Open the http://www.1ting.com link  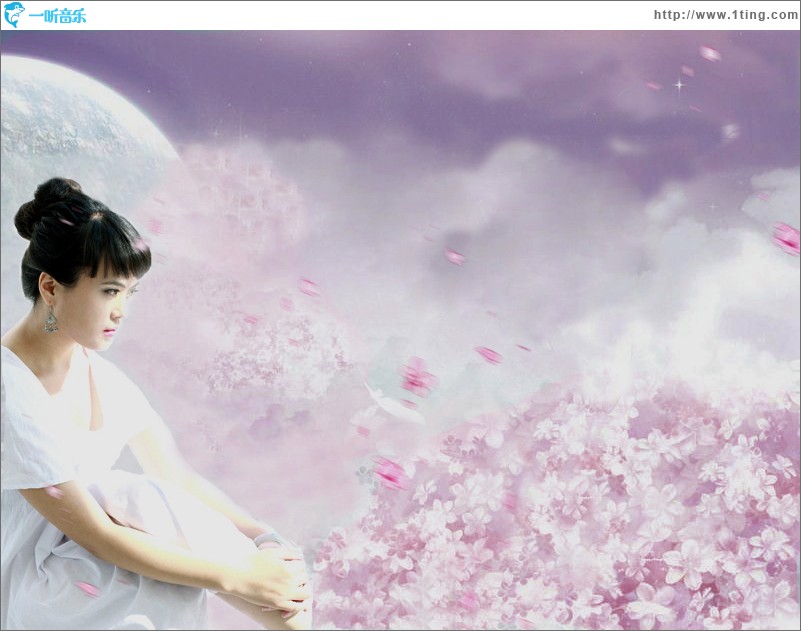726,15
